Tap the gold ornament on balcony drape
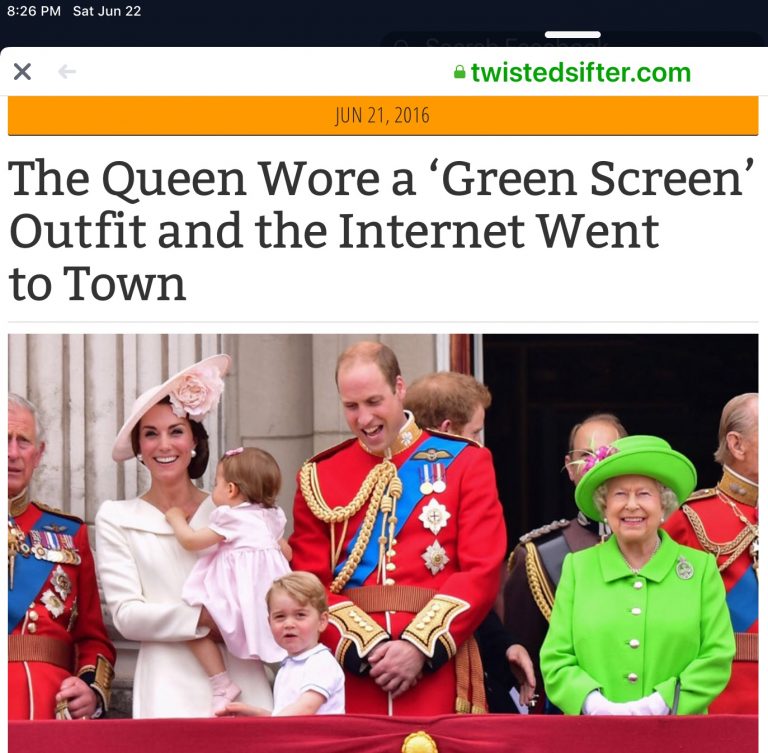Screen dimensions: 768x753 (x=419, y=742)
